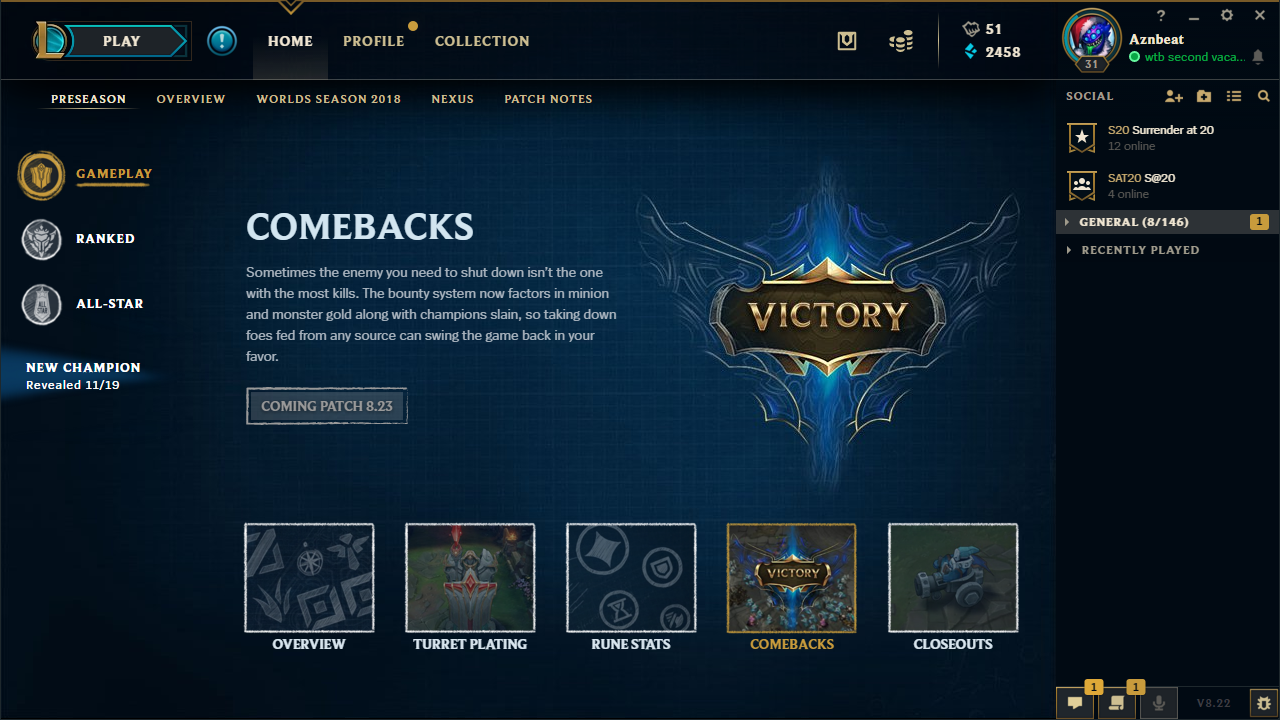Open the friend list view options icon
Screen dimensions: 1280x720
pos(1234,96)
